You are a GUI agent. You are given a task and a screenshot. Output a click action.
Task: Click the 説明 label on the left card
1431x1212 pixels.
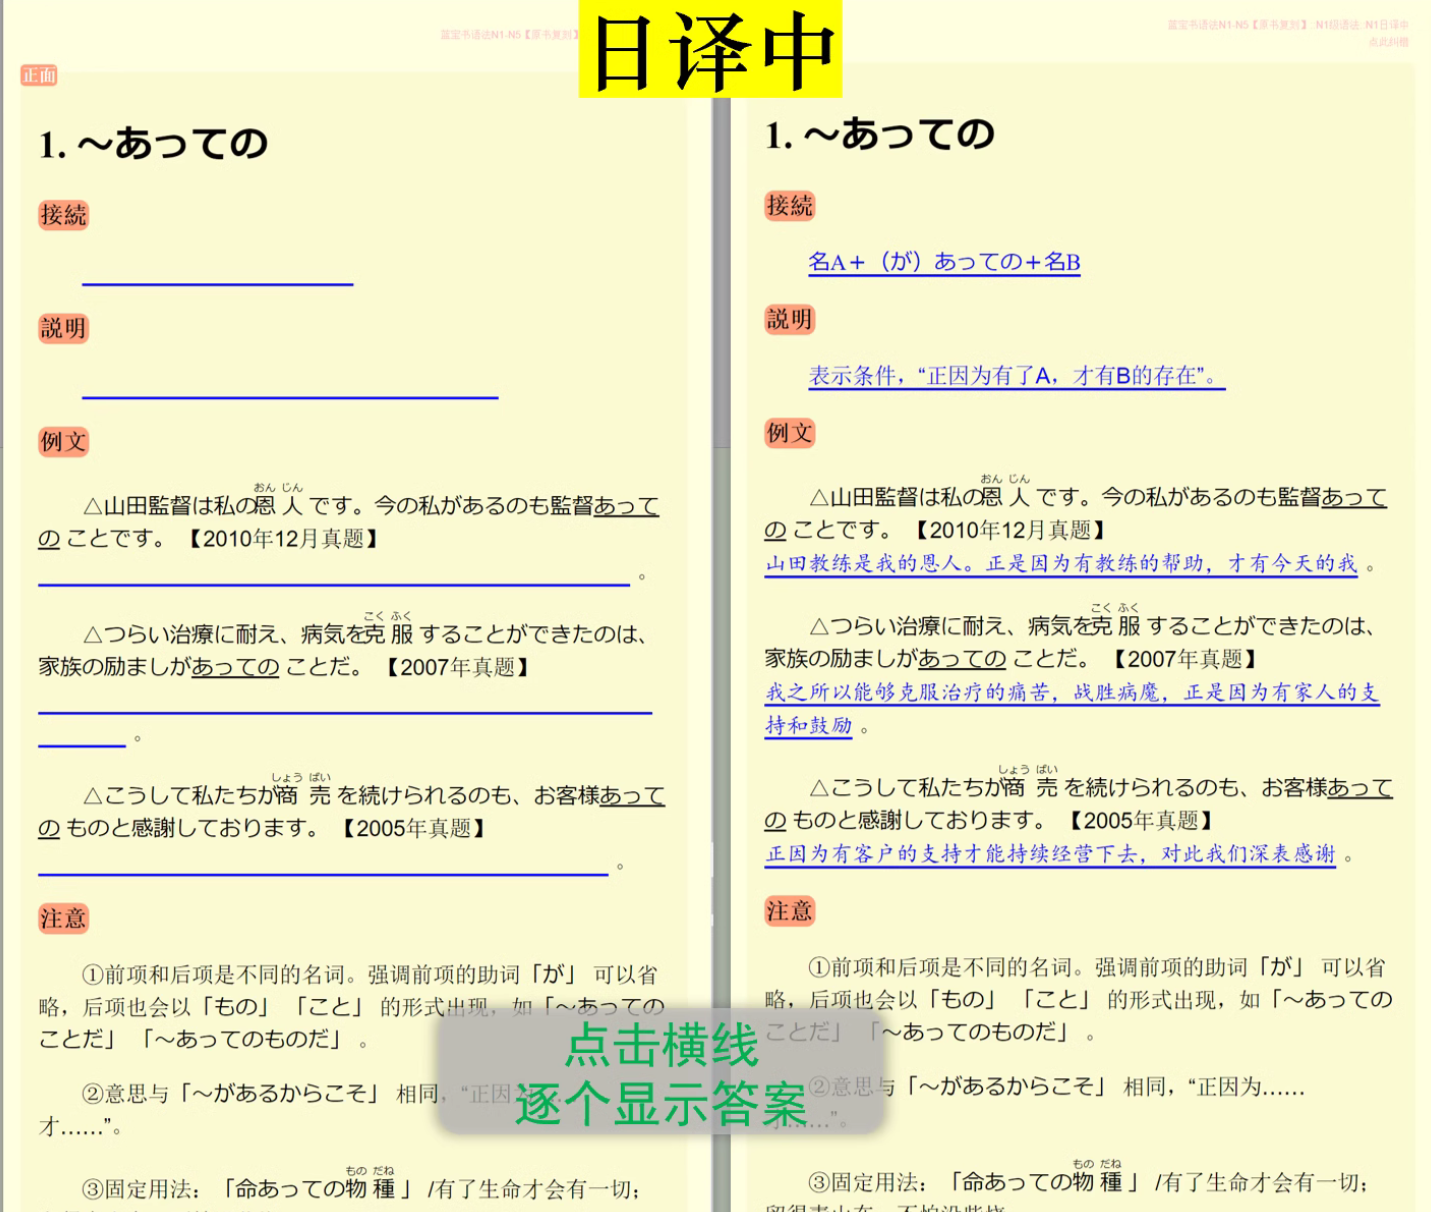63,328
